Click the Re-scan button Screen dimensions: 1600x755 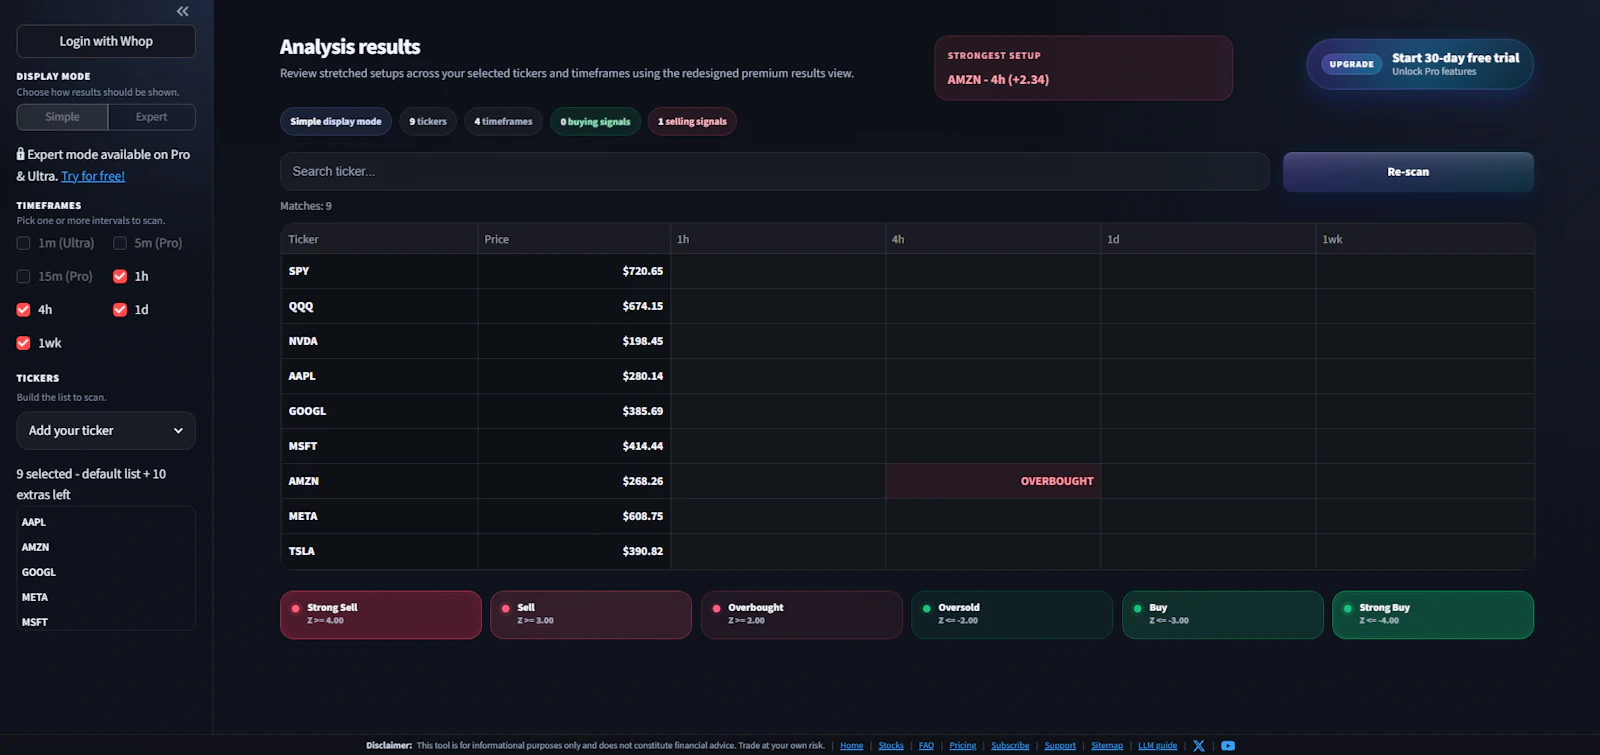click(x=1408, y=171)
